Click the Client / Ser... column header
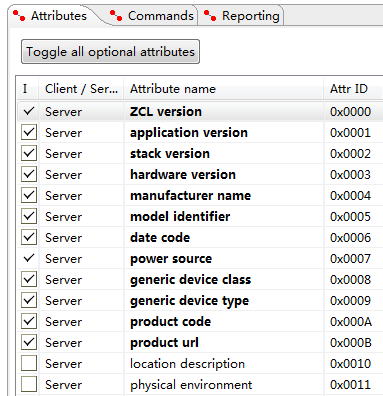This screenshot has height=396, width=383. tap(81, 89)
